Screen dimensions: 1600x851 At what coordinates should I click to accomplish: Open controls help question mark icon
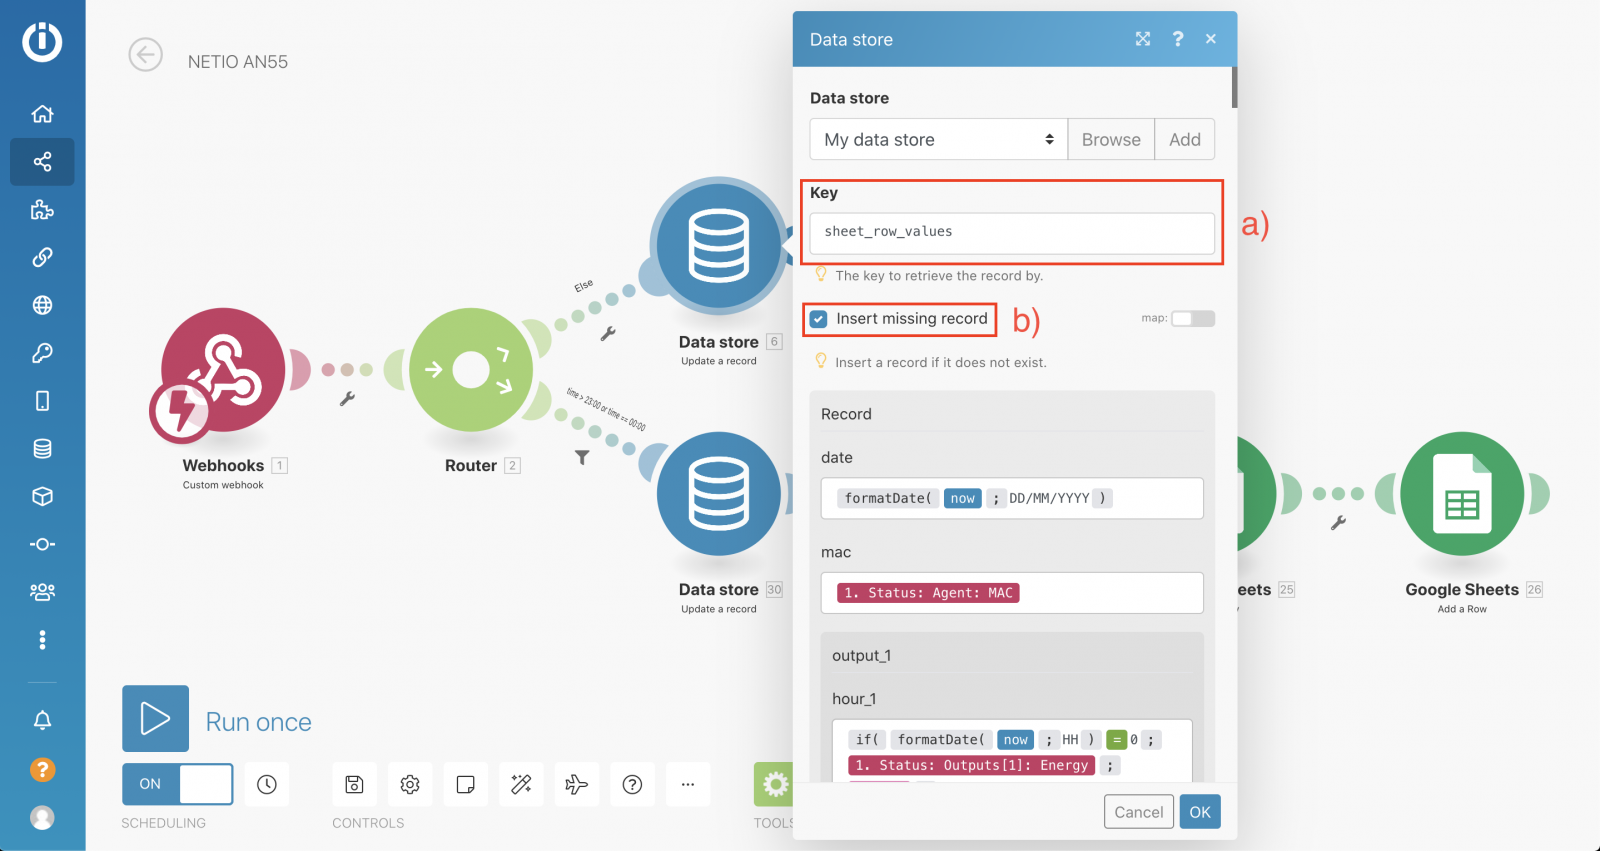click(632, 785)
